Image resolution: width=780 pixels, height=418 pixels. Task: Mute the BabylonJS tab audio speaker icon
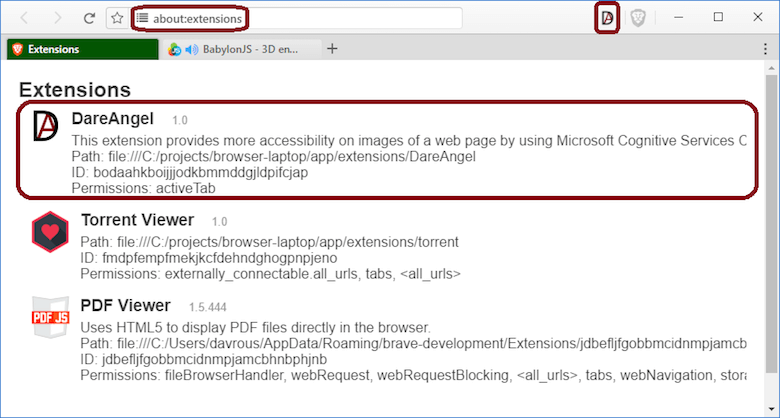[x=192, y=49]
